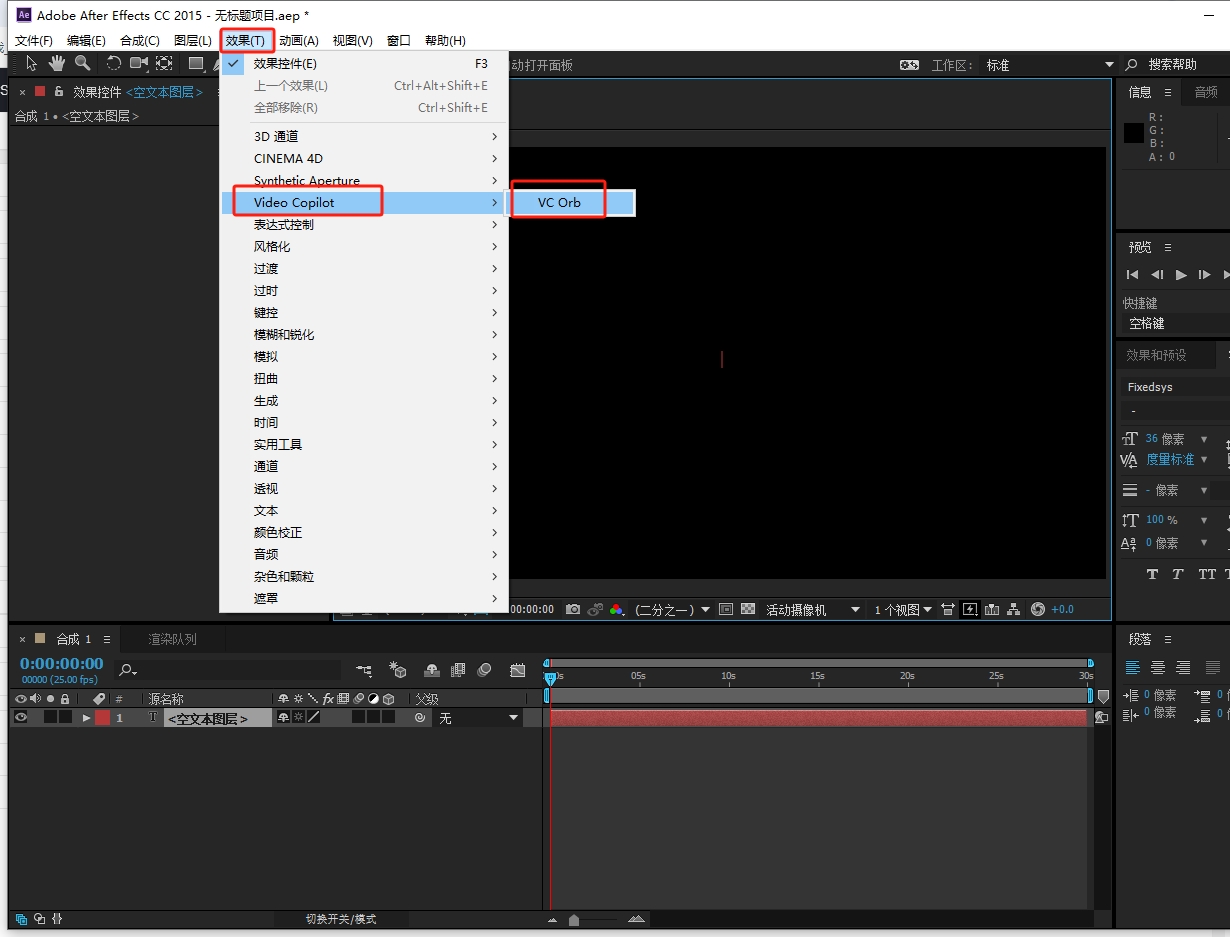
Task: Open the parent dropdown showing 无
Action: coord(479,718)
